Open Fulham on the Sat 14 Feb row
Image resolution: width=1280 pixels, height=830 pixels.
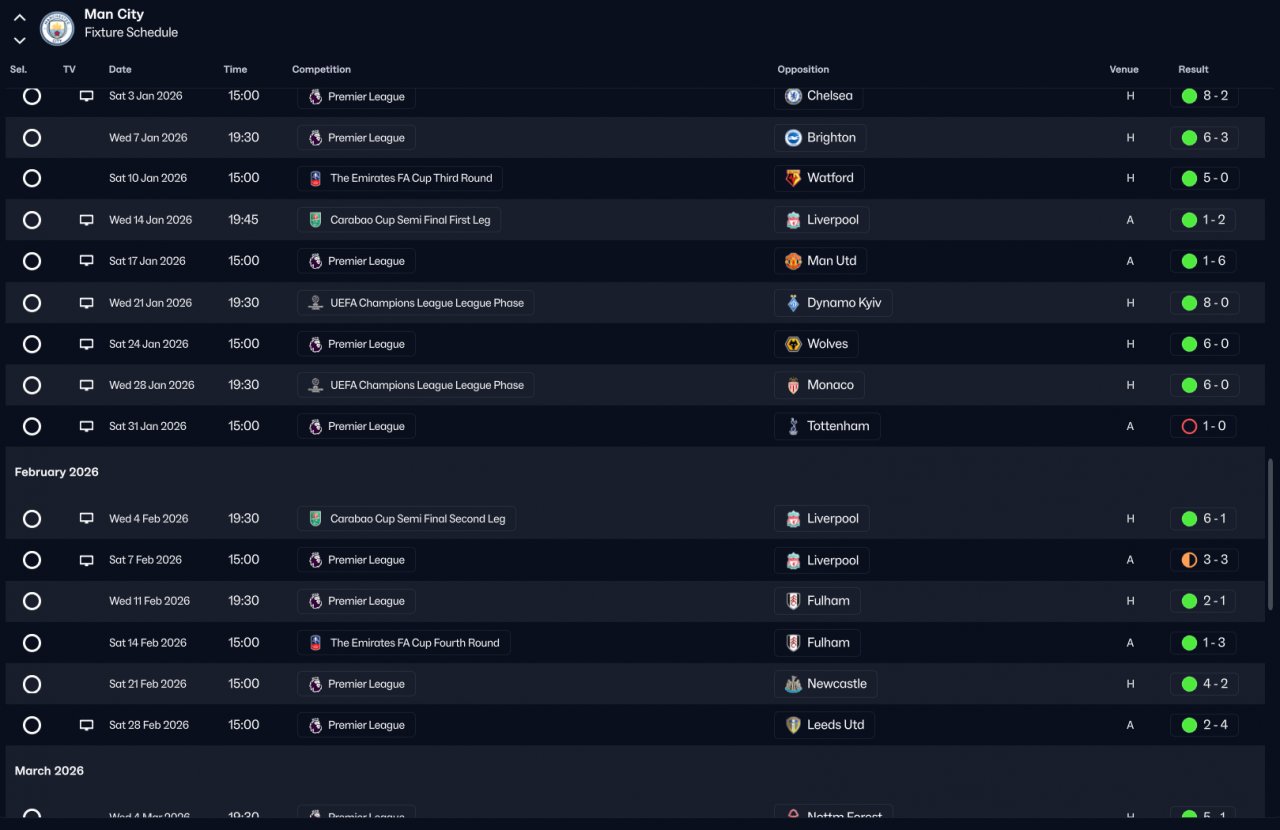pyautogui.click(x=817, y=643)
